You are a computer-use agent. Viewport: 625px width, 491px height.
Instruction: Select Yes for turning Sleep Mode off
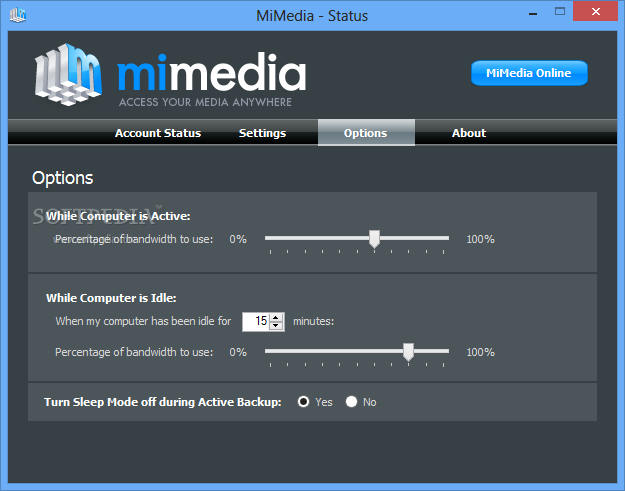point(303,402)
